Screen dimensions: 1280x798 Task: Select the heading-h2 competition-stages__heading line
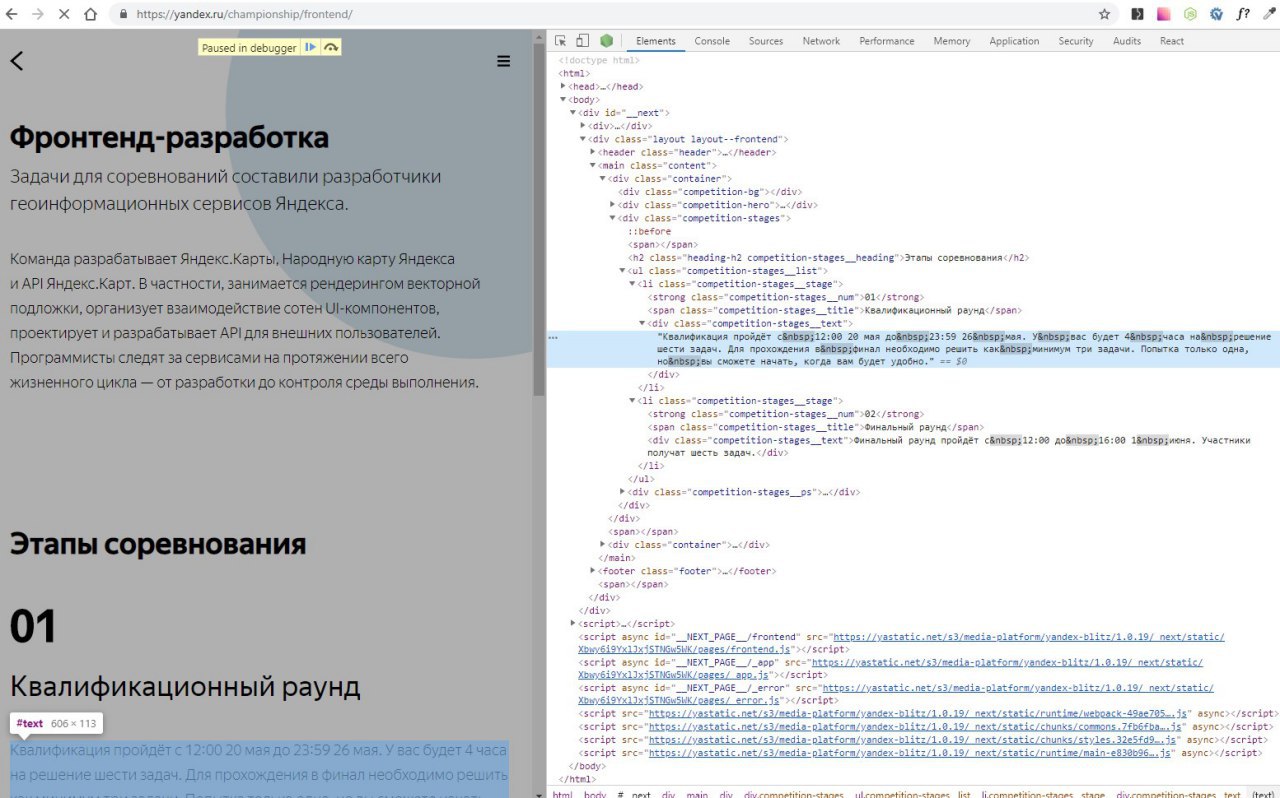pyautogui.click(x=828, y=258)
